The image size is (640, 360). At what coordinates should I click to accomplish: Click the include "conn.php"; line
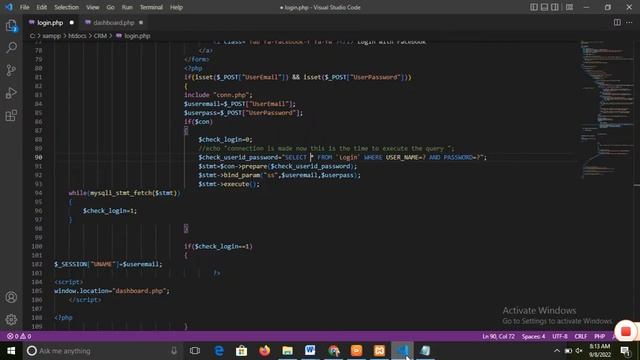(218, 95)
